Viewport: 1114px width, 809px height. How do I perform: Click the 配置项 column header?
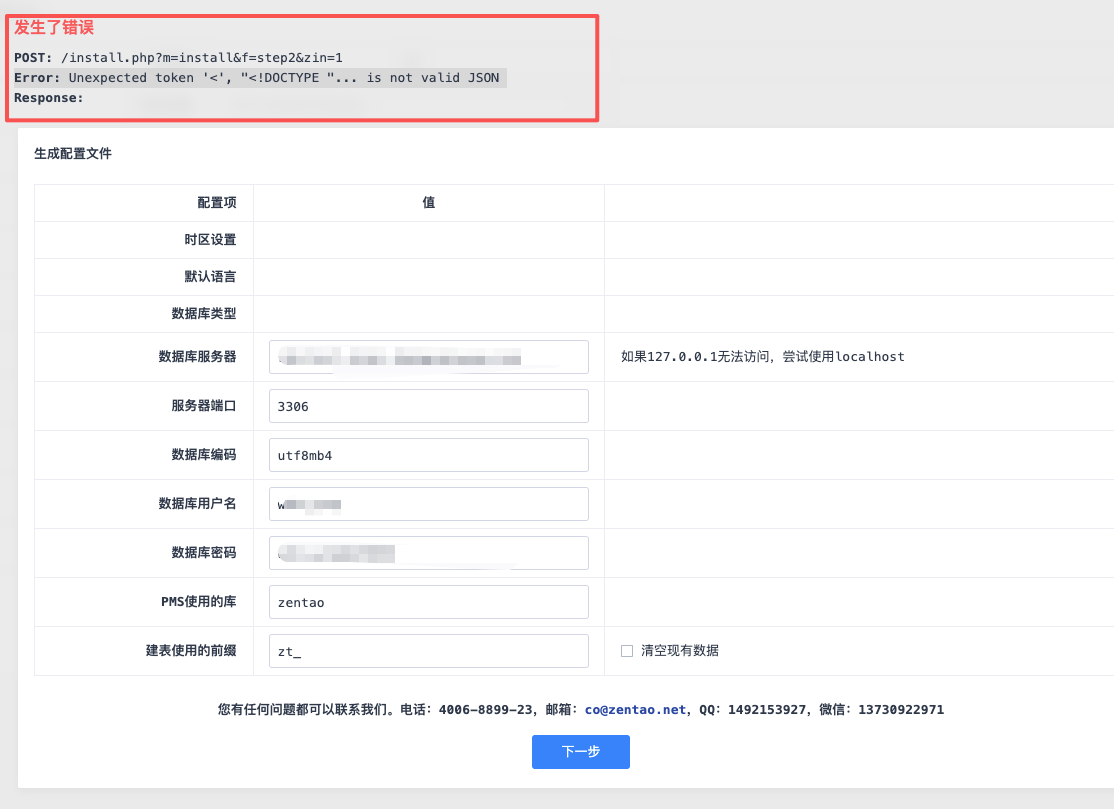click(x=217, y=202)
